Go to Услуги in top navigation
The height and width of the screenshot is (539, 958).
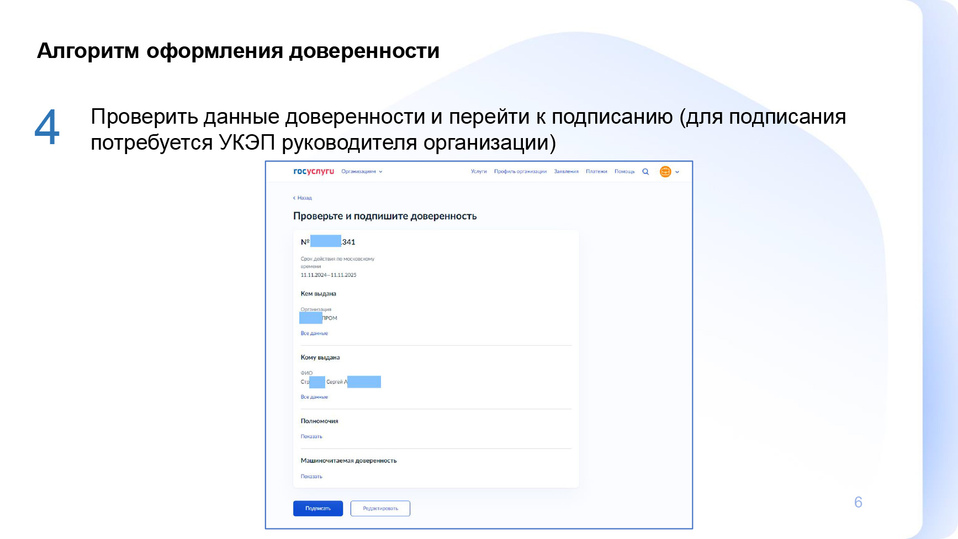point(479,172)
